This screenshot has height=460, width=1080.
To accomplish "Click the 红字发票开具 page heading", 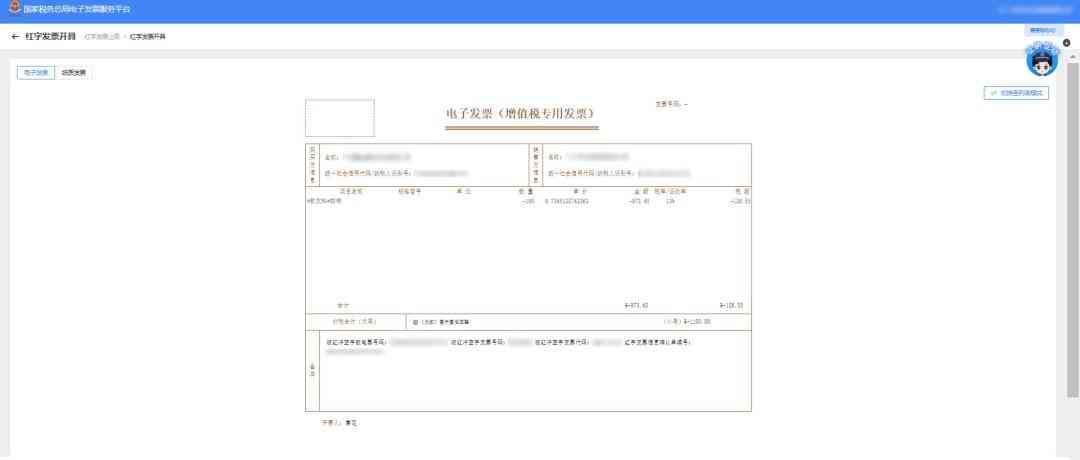I will 50,36.
